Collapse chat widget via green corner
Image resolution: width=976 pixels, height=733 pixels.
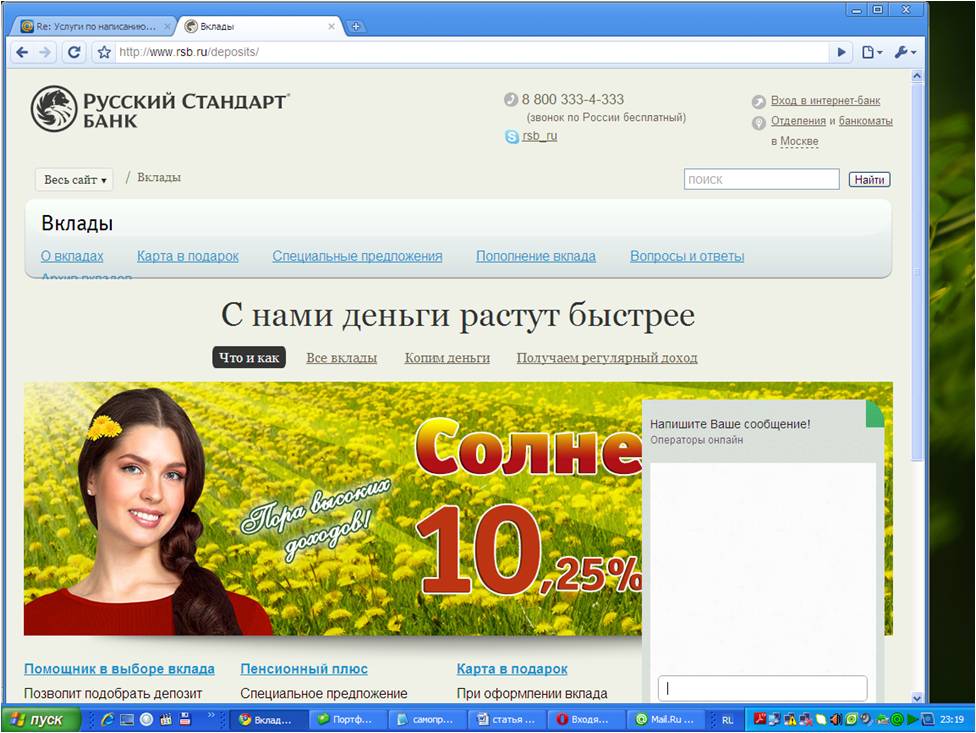coord(876,414)
